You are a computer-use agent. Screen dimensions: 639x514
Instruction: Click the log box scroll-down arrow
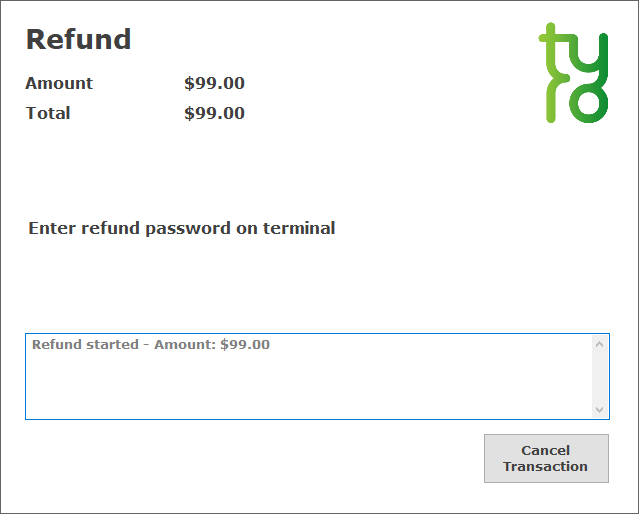[x=599, y=409]
